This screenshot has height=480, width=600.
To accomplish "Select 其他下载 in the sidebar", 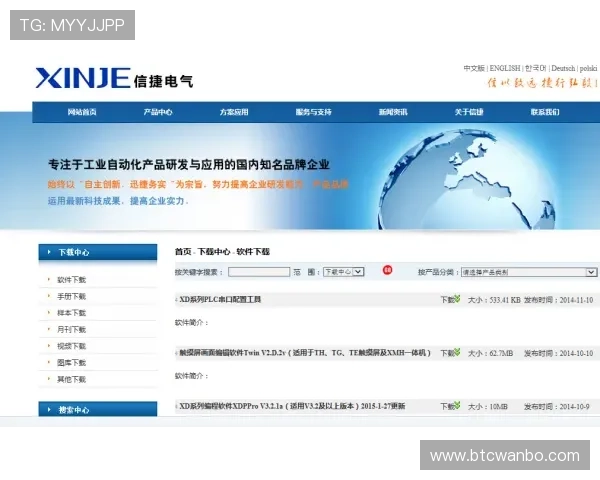I will 71,379.
